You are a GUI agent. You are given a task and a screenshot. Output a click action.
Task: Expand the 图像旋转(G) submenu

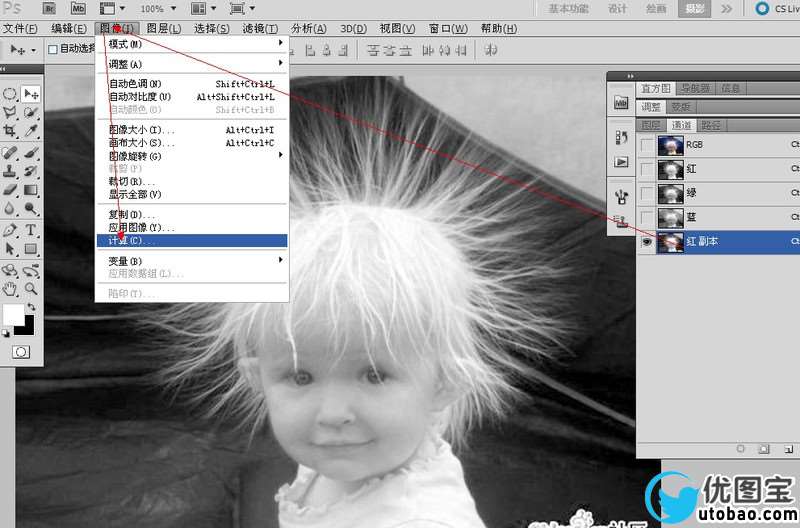[x=192, y=156]
